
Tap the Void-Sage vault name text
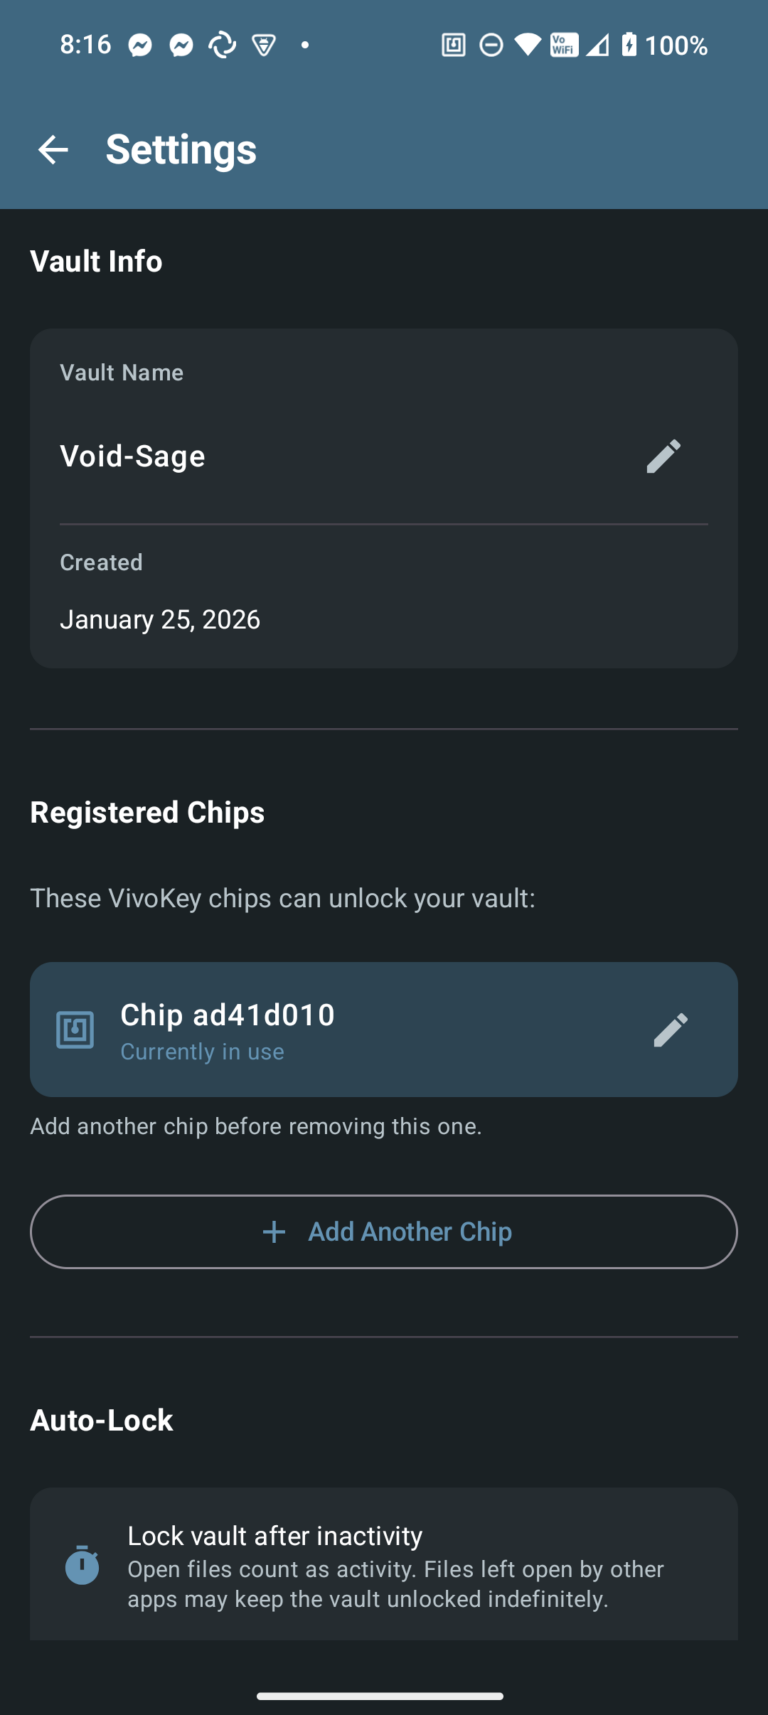coord(132,456)
